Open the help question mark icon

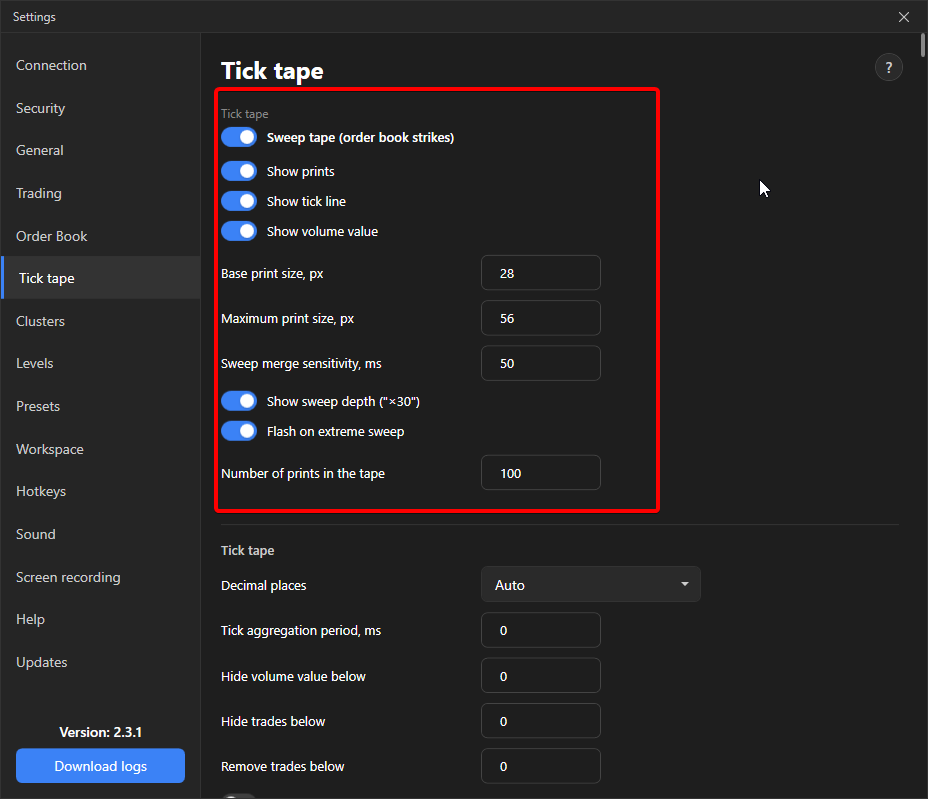888,67
